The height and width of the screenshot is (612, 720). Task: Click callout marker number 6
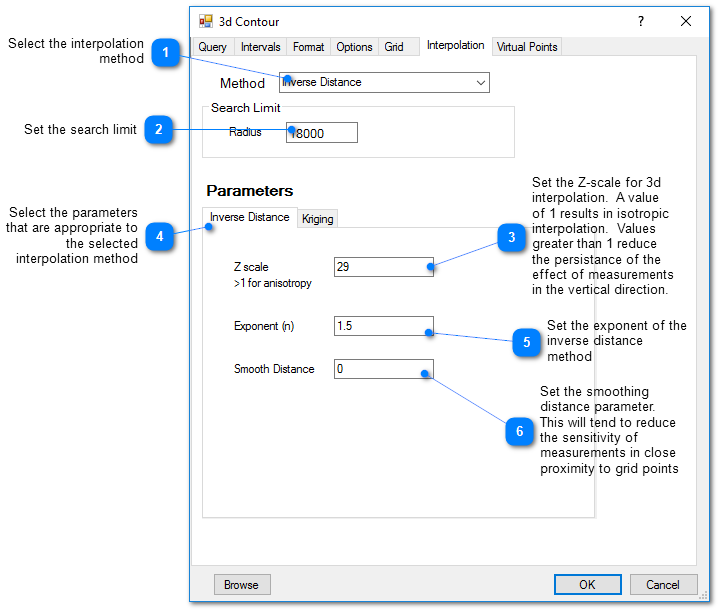pyautogui.click(x=520, y=432)
